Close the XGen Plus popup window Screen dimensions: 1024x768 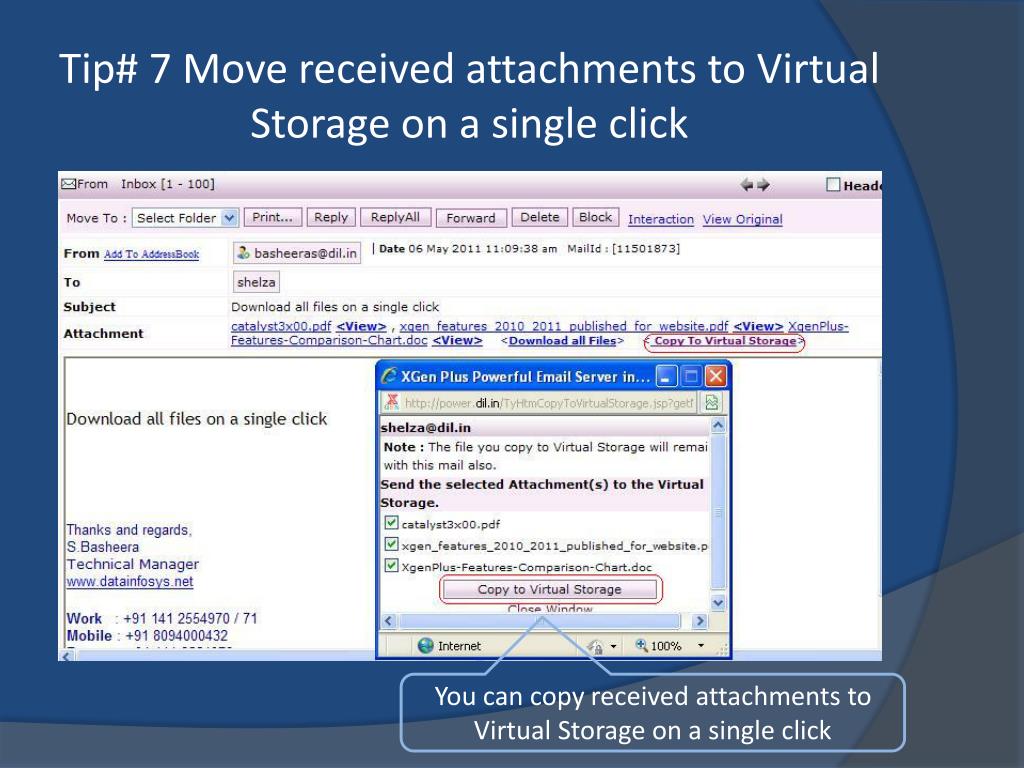716,376
